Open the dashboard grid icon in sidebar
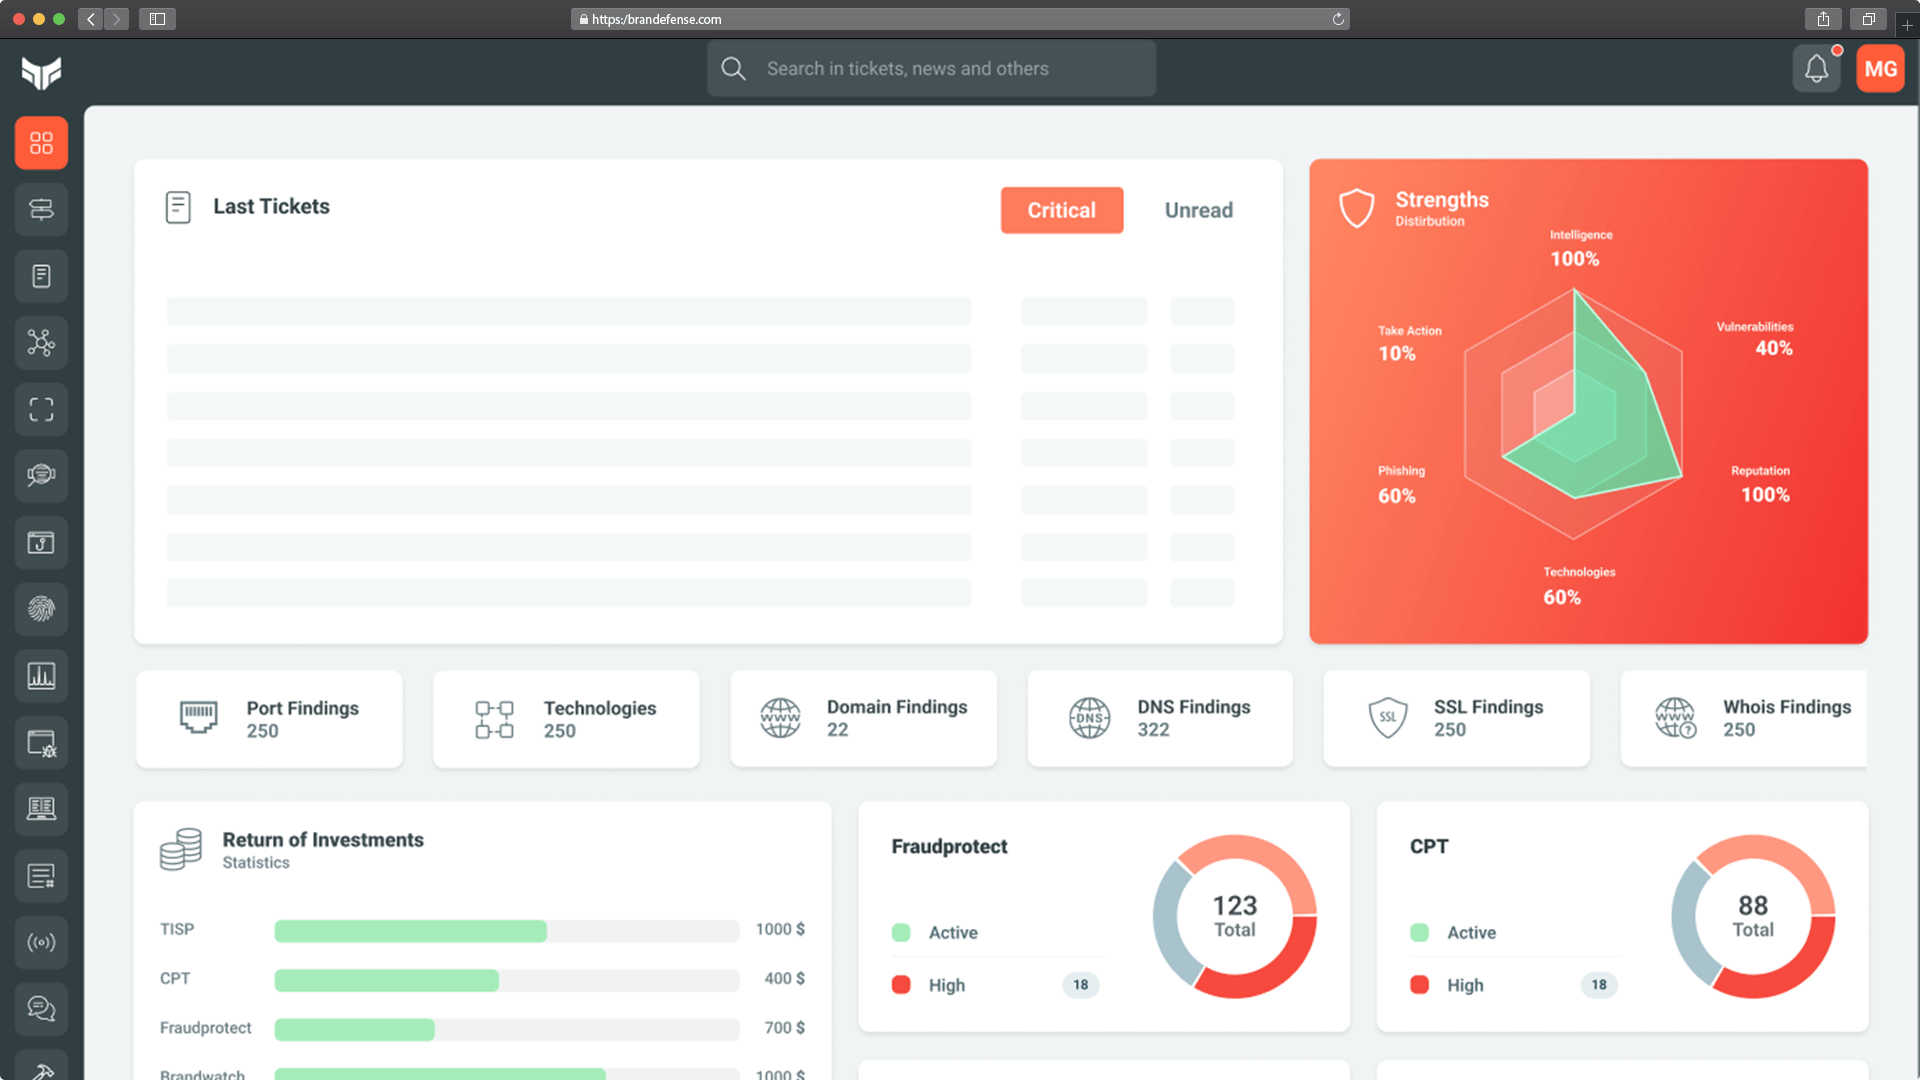Viewport: 1920px width, 1082px height. (41, 143)
